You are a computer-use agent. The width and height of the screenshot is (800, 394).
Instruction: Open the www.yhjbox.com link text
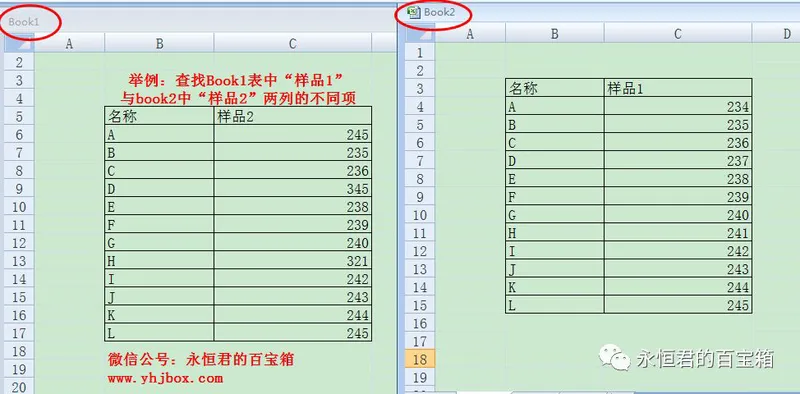[x=165, y=379]
